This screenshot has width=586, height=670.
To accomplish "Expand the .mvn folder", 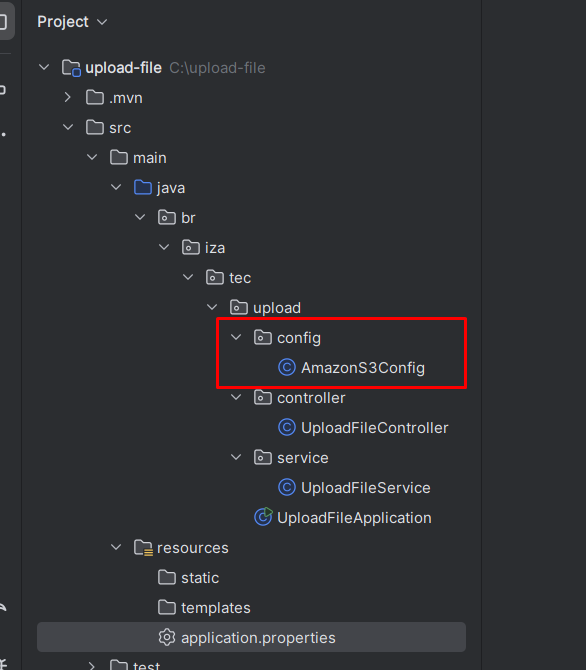I will tap(68, 98).
